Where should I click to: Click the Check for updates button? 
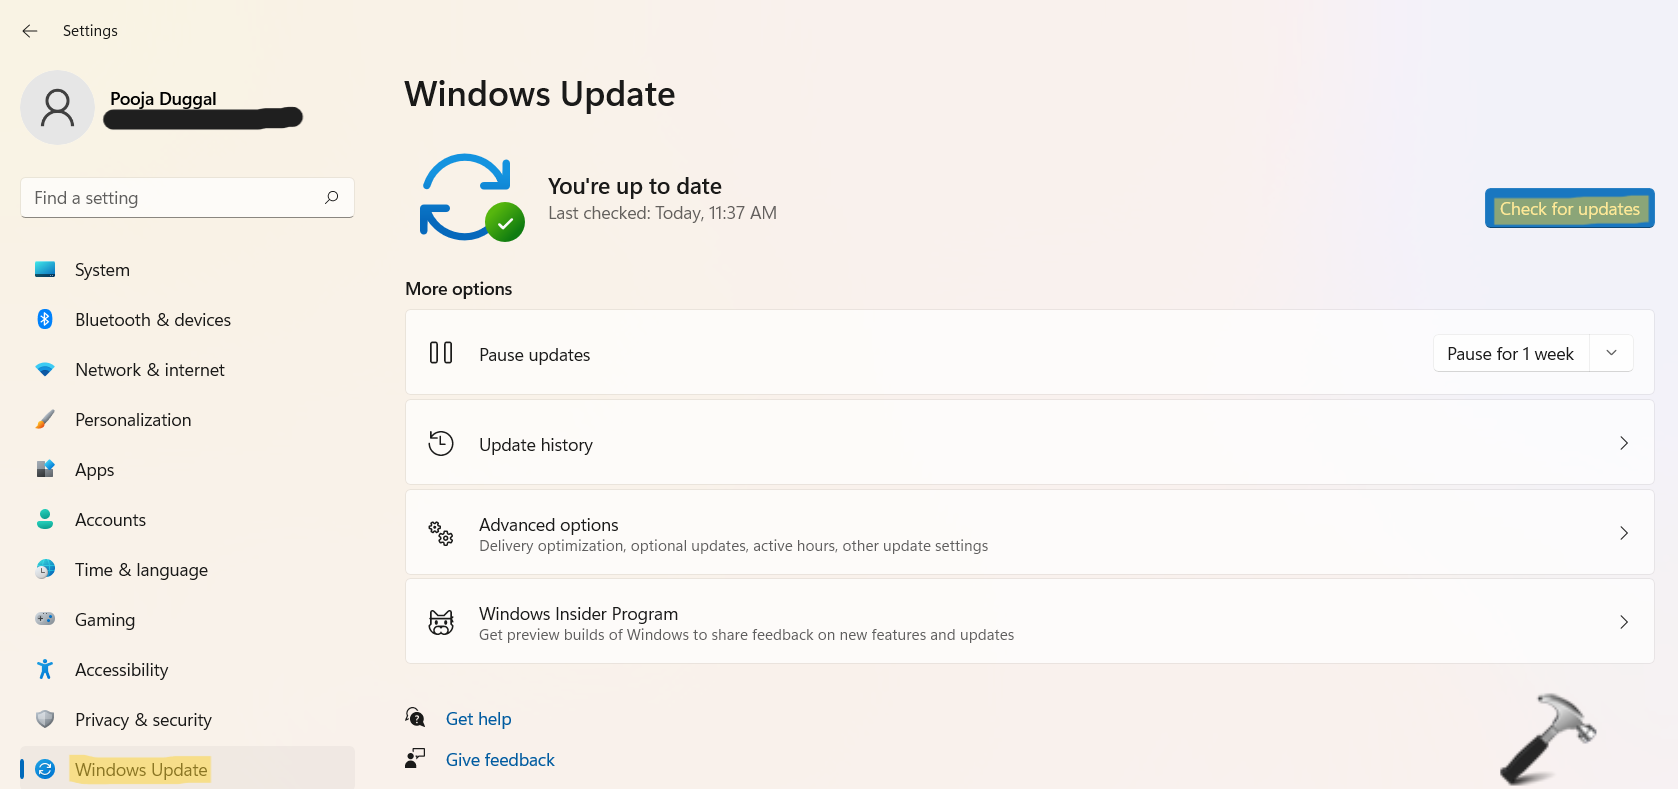coord(1568,209)
